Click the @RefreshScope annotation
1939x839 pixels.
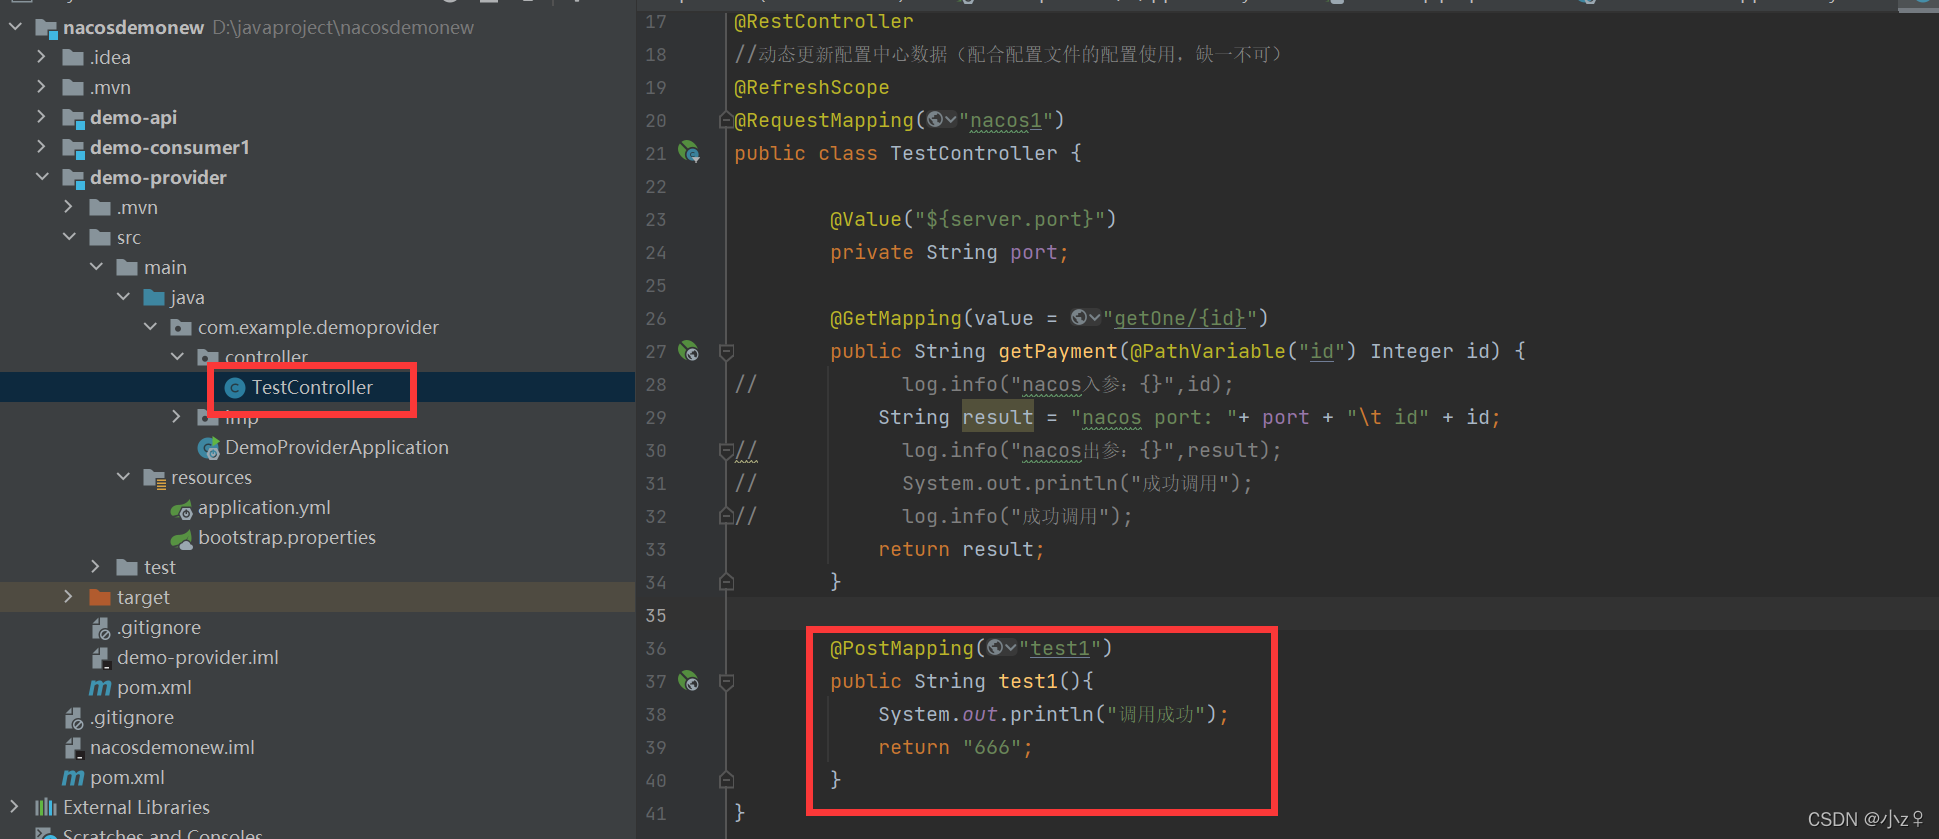(811, 87)
